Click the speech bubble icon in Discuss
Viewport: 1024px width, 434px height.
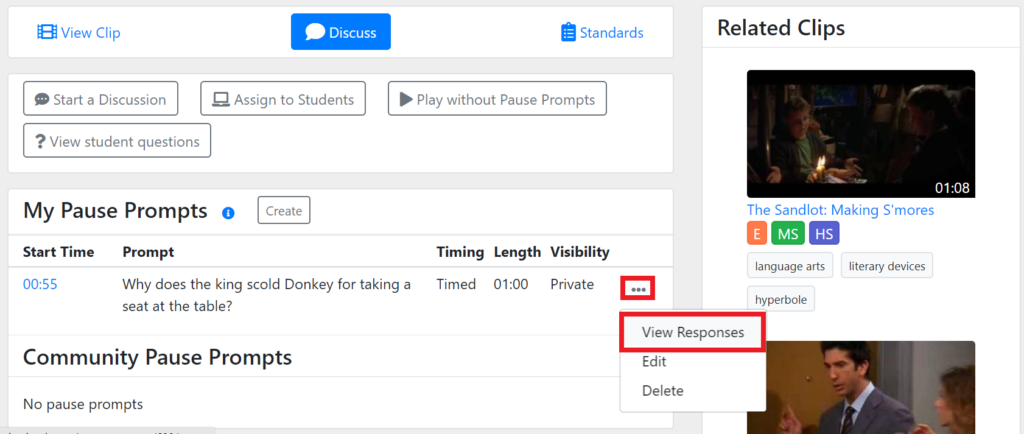pos(315,32)
